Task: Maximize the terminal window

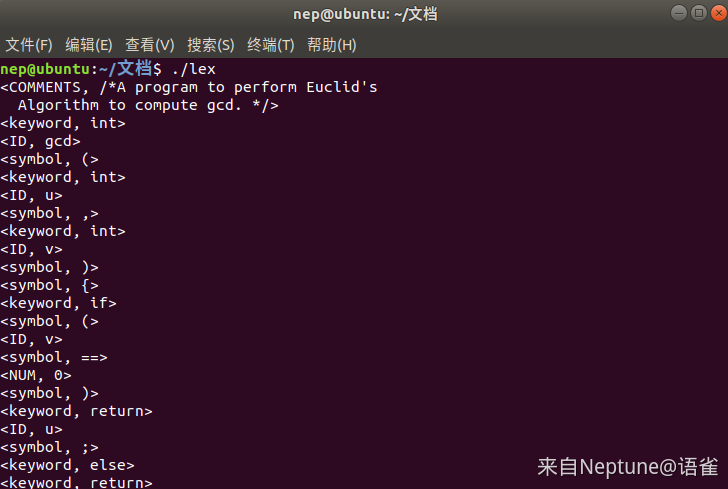Action: click(x=699, y=13)
